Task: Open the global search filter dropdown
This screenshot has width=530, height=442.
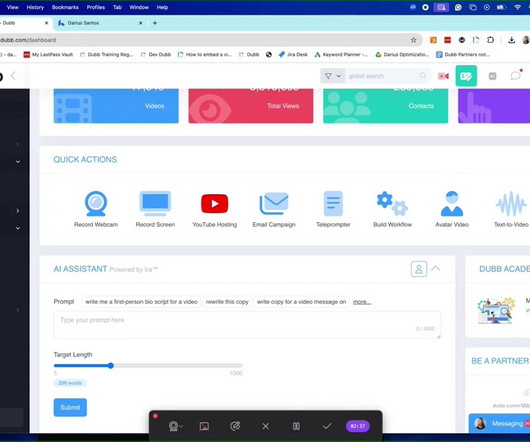Action: click(333, 76)
